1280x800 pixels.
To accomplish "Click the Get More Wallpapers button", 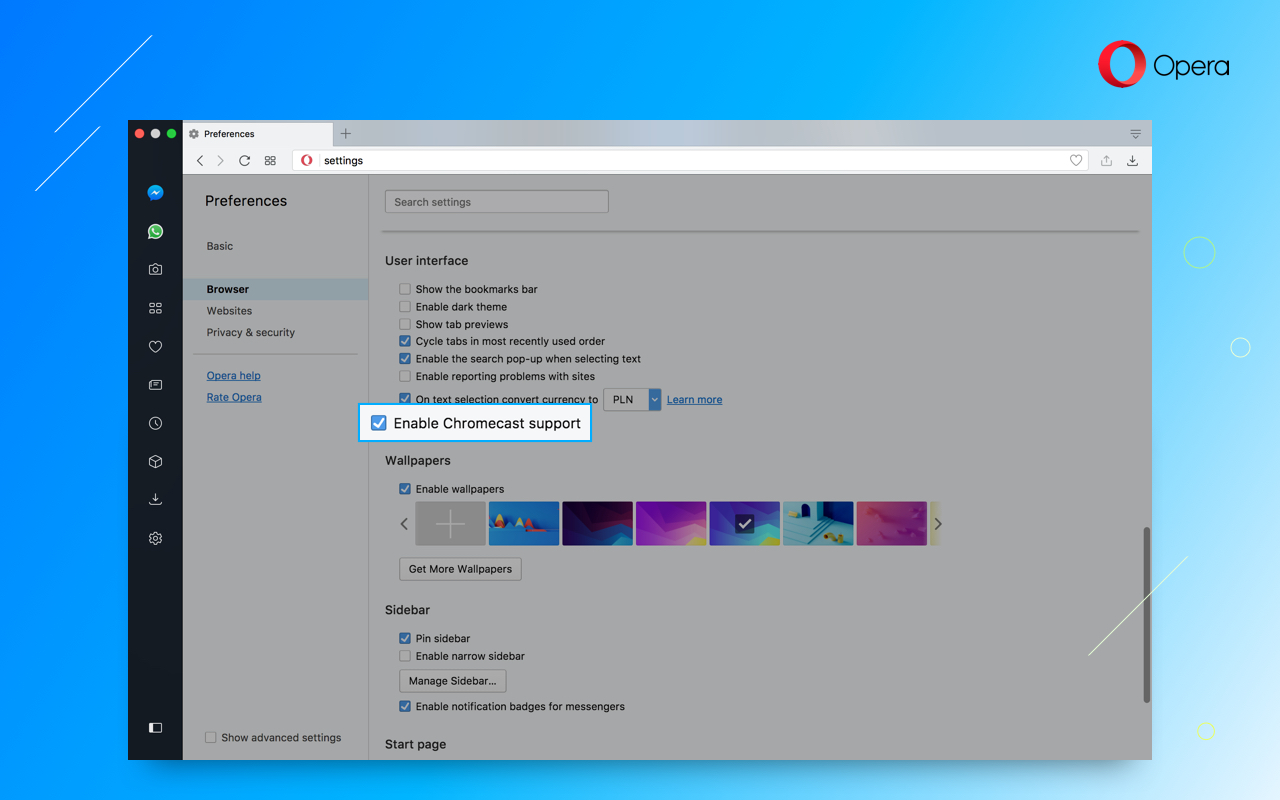I will (460, 568).
